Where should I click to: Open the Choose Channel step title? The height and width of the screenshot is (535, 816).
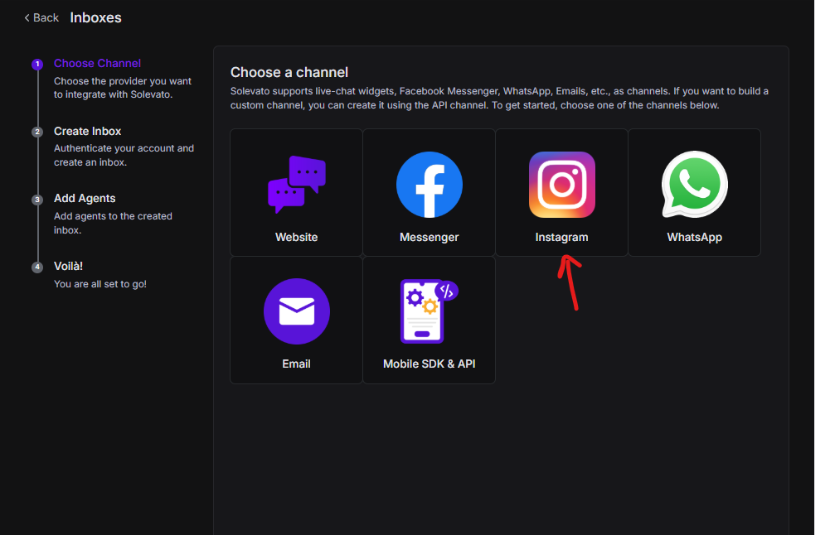tap(97, 63)
